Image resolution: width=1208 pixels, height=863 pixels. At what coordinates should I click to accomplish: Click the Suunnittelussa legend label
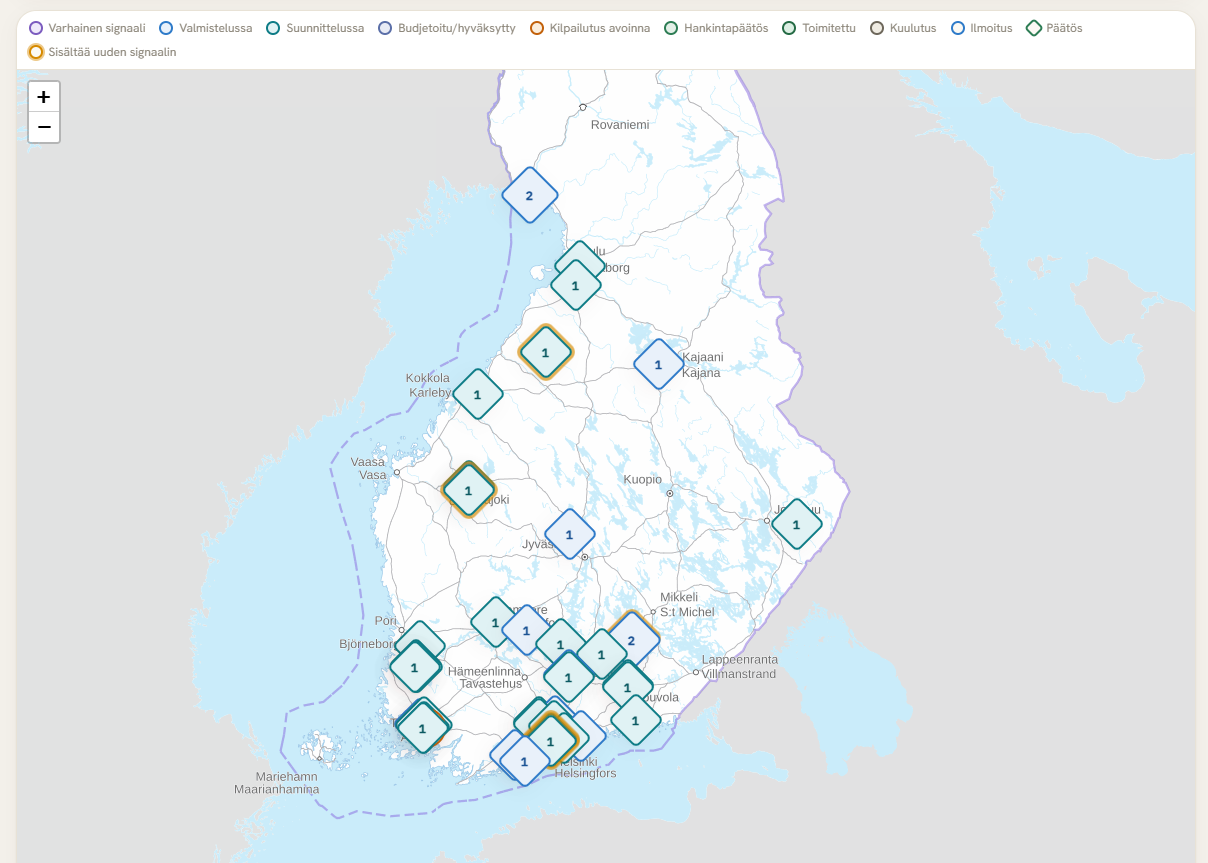click(325, 28)
